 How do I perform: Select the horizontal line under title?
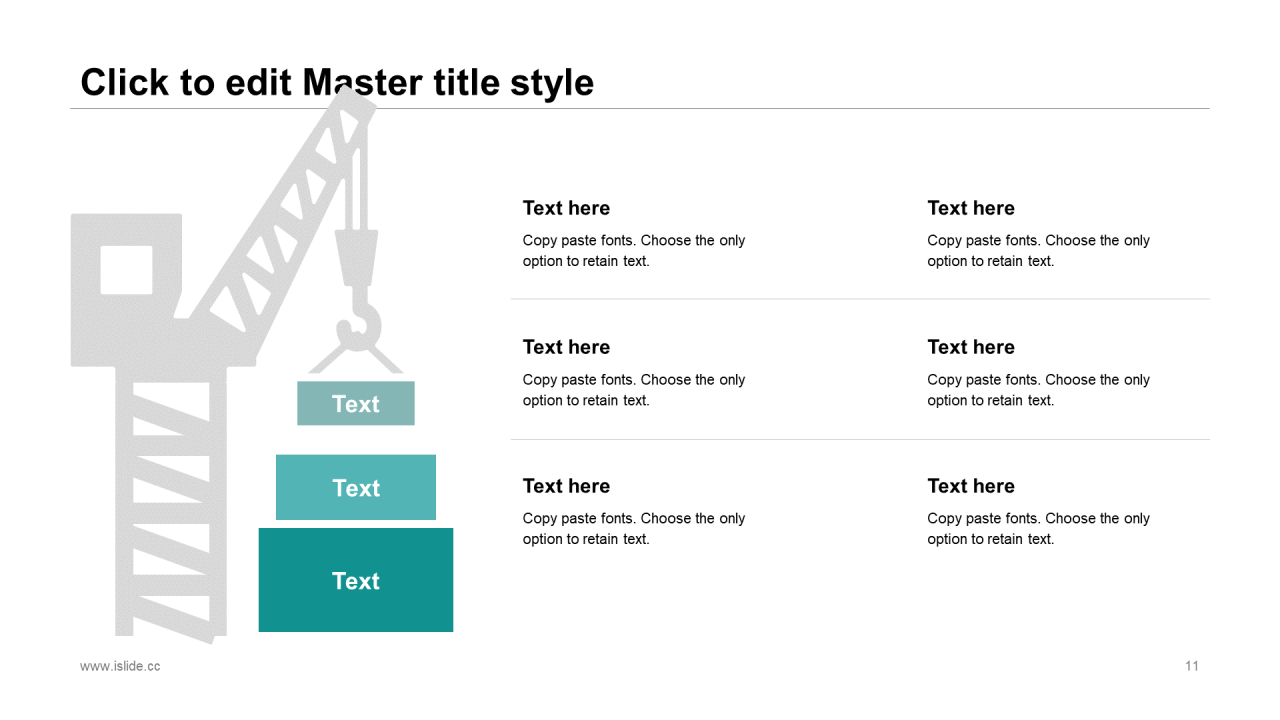(640, 108)
